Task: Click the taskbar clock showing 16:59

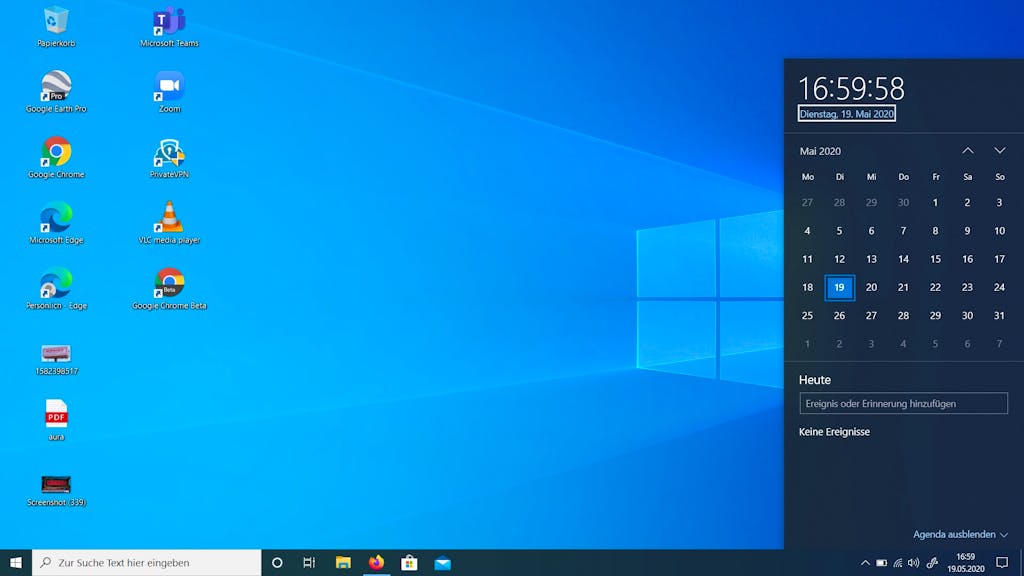Action: [x=966, y=562]
